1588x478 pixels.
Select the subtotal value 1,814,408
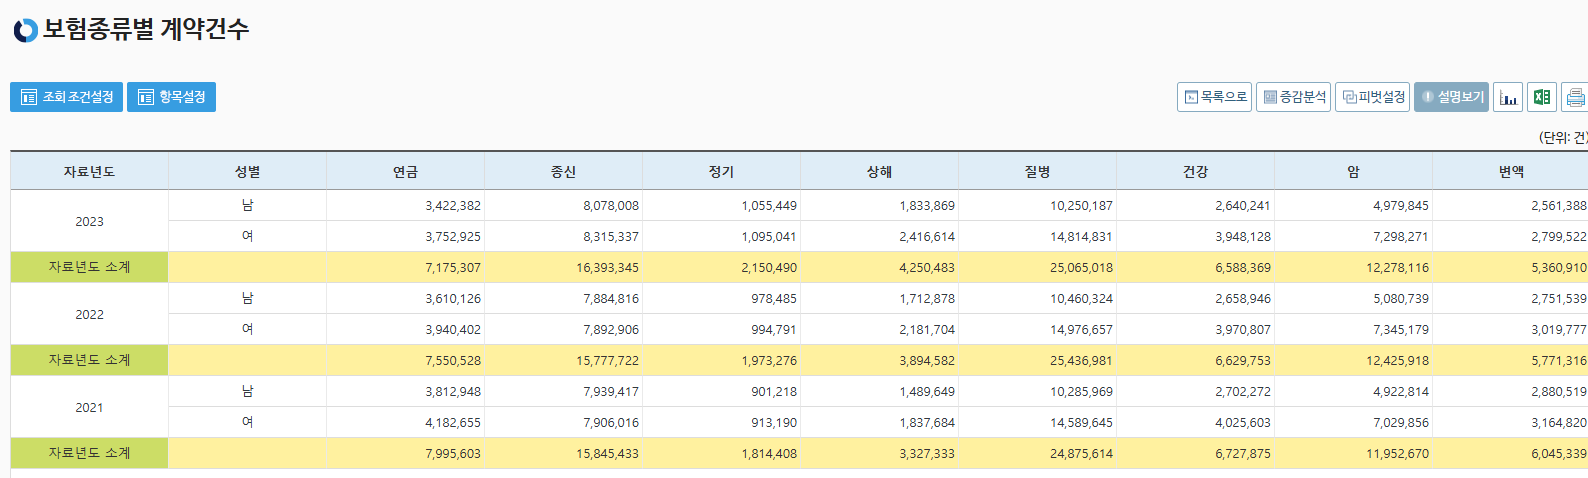[x=769, y=454]
